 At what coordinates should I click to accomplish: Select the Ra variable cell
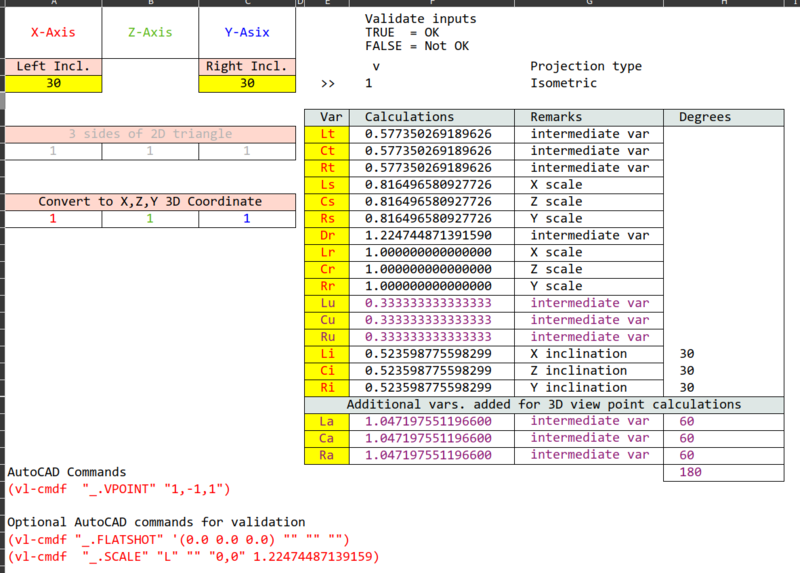(x=327, y=455)
